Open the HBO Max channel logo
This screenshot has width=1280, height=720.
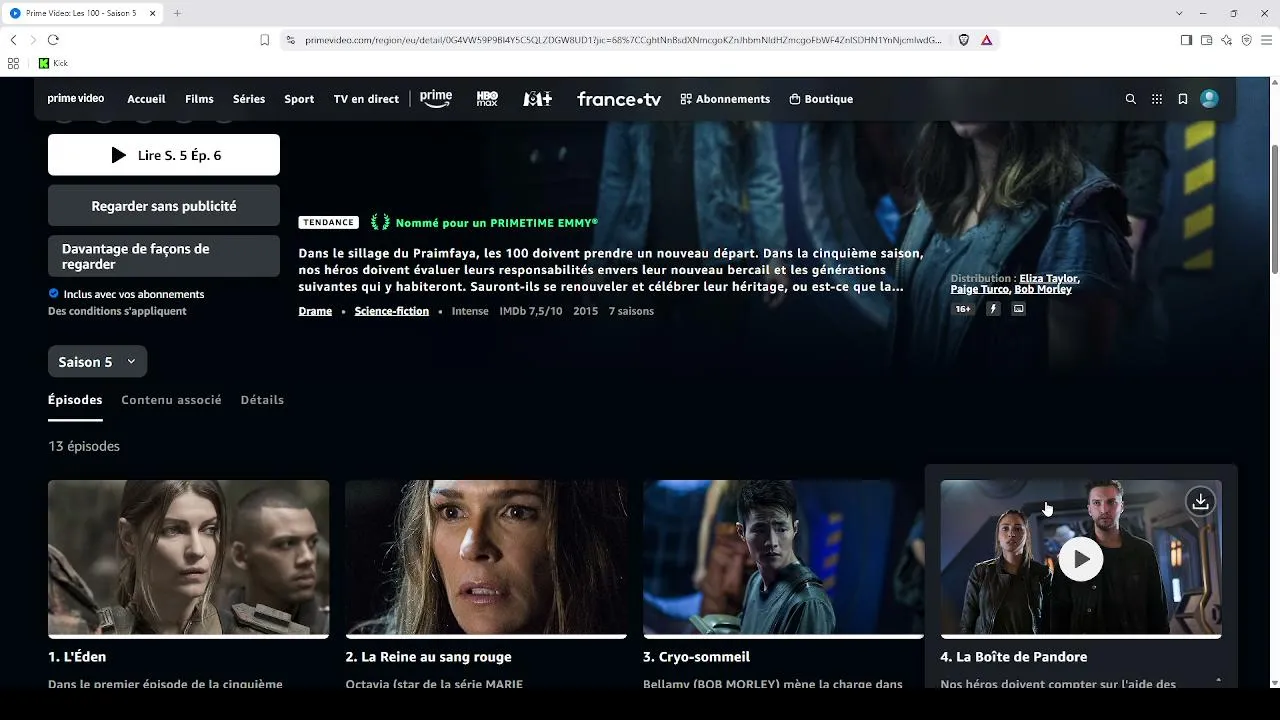point(487,99)
